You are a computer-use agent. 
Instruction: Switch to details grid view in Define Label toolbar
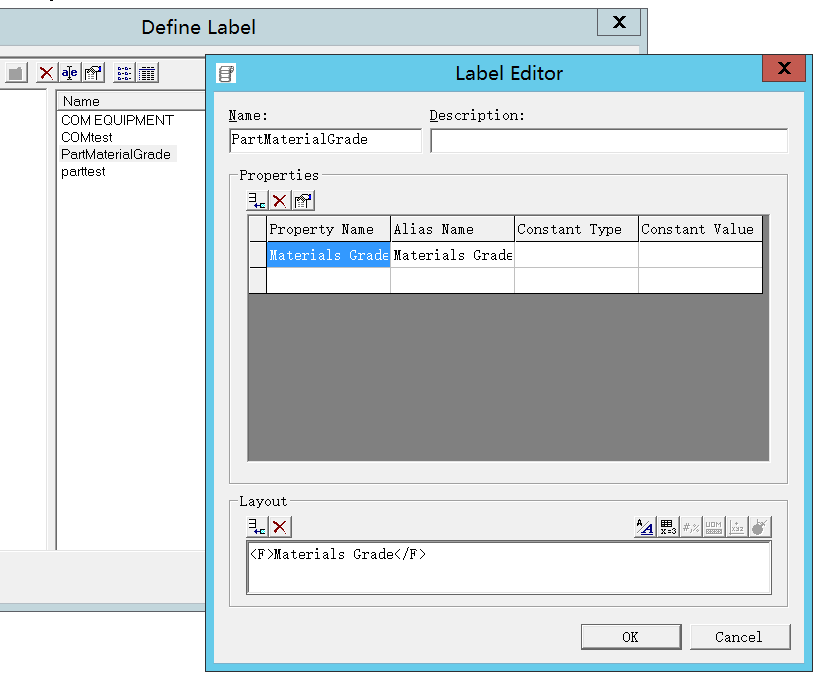pyautogui.click(x=147, y=73)
